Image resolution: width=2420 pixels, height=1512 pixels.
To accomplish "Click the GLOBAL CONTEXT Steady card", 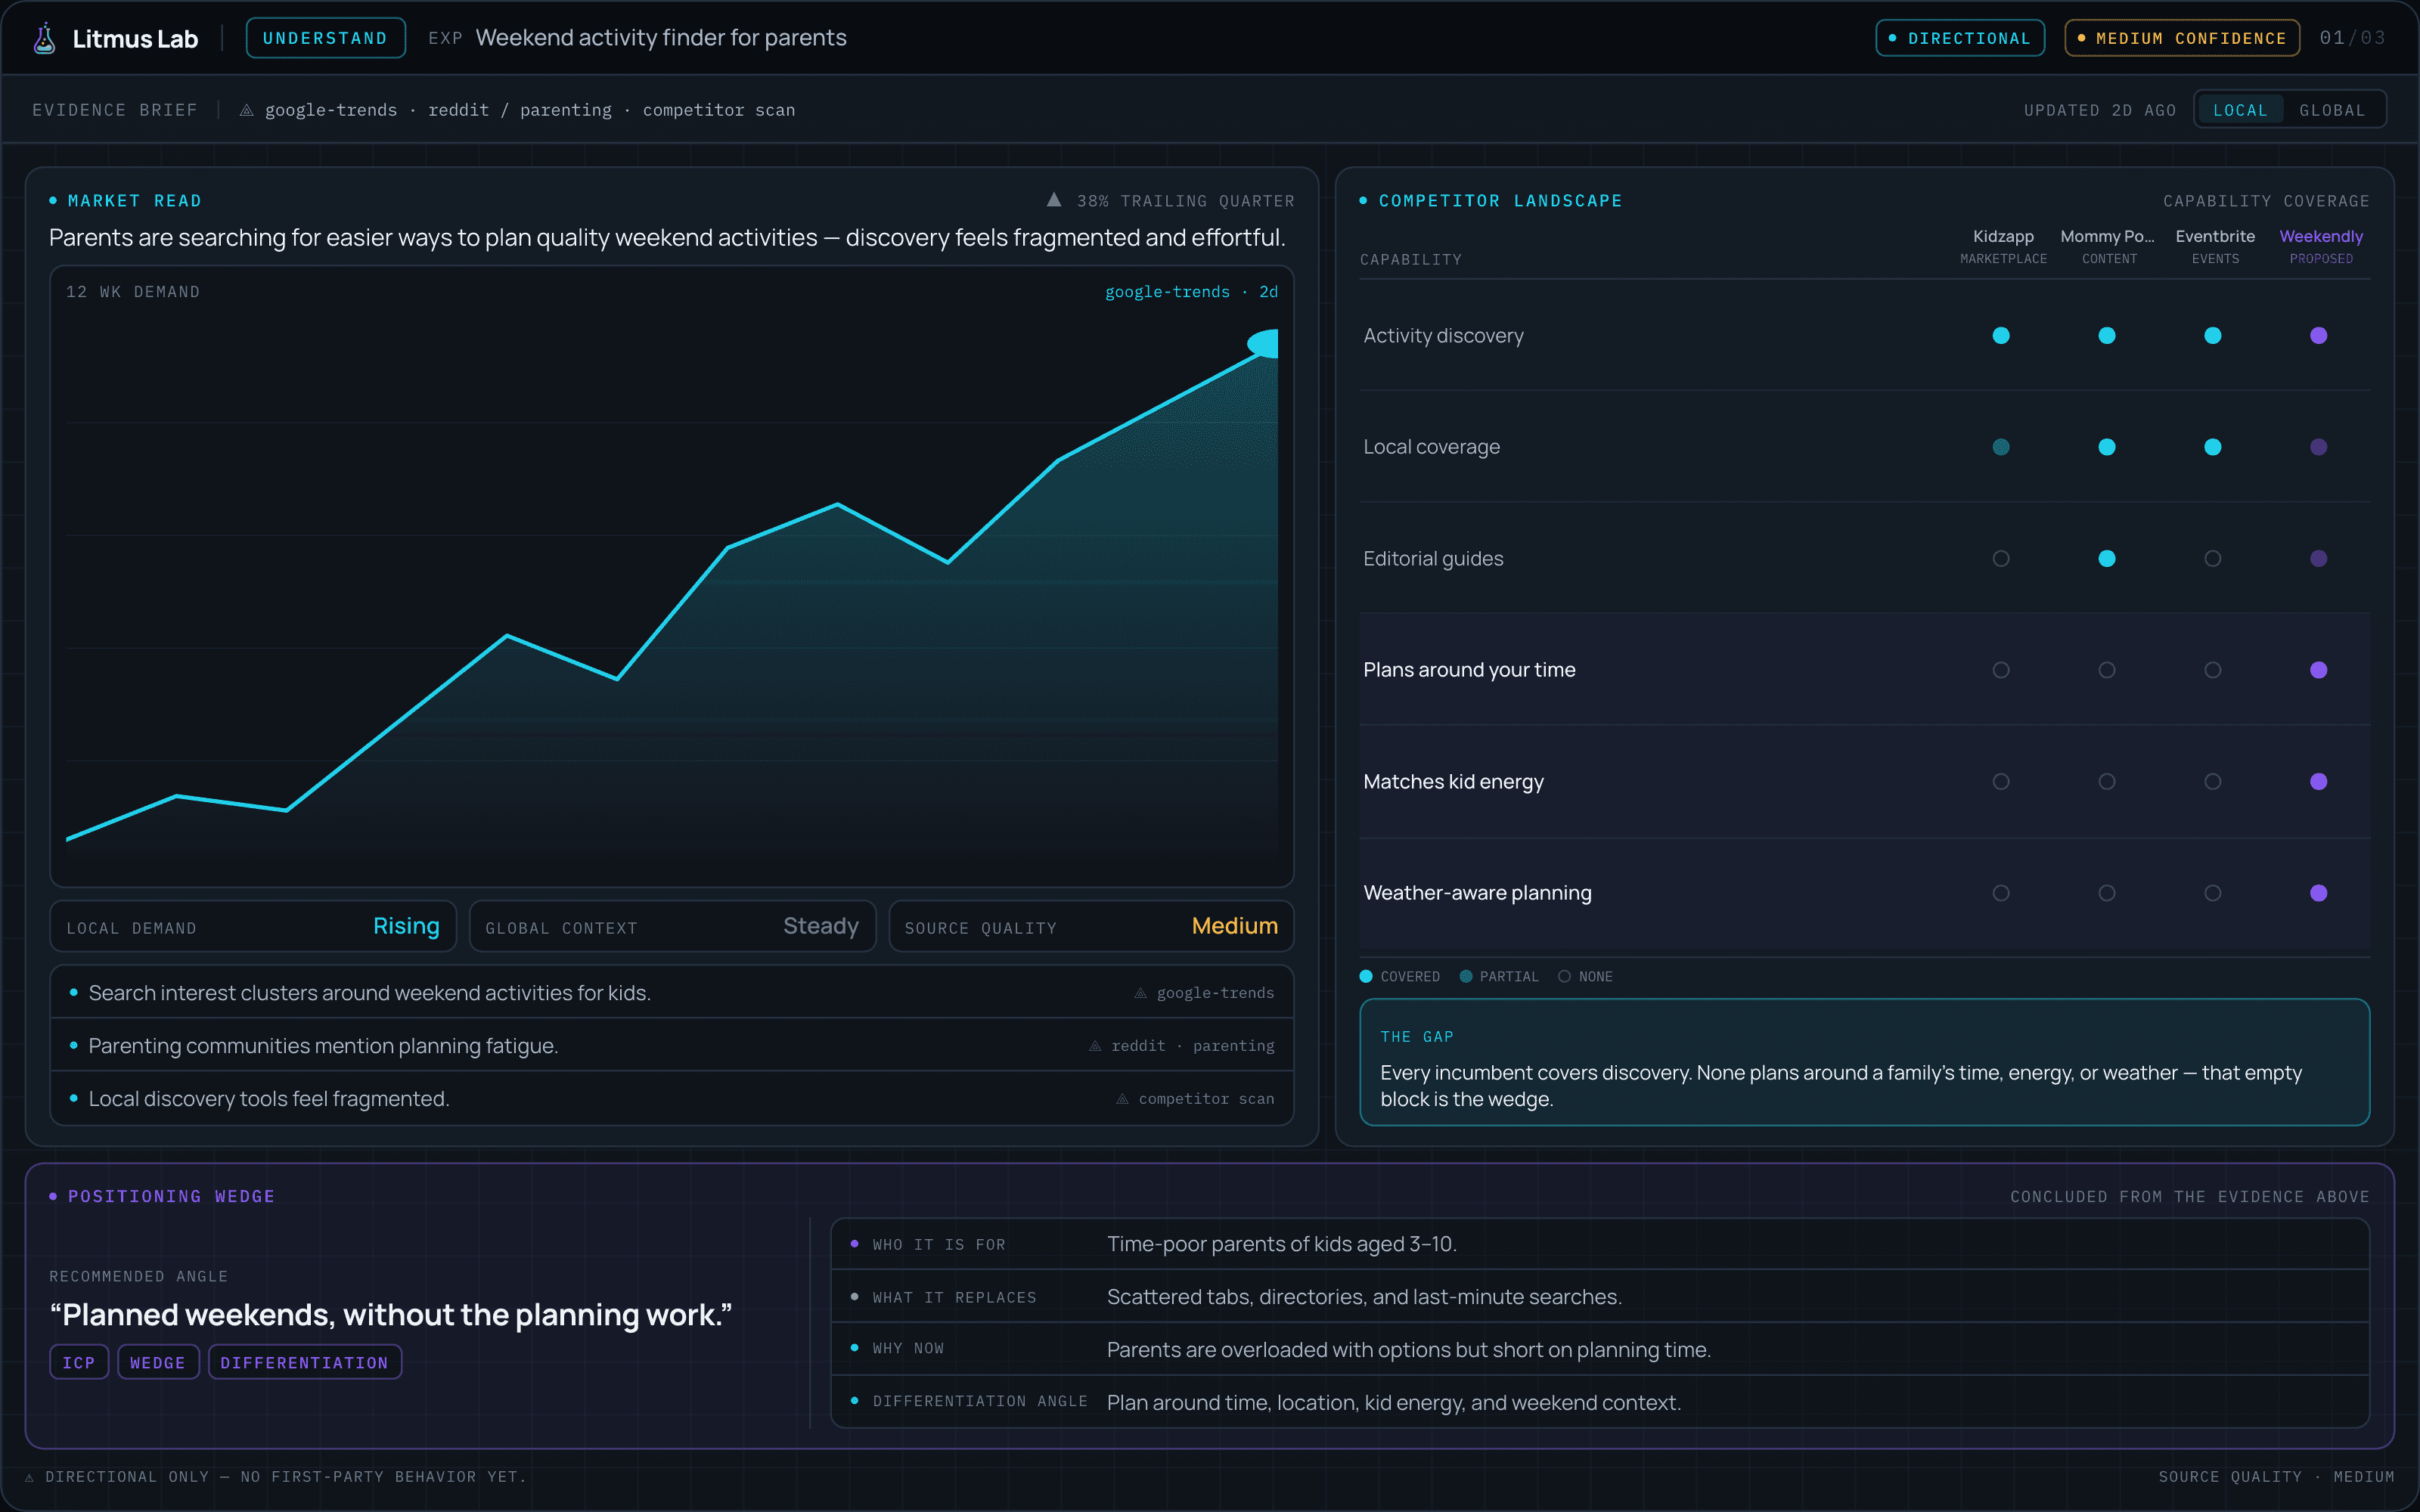I will coord(672,926).
